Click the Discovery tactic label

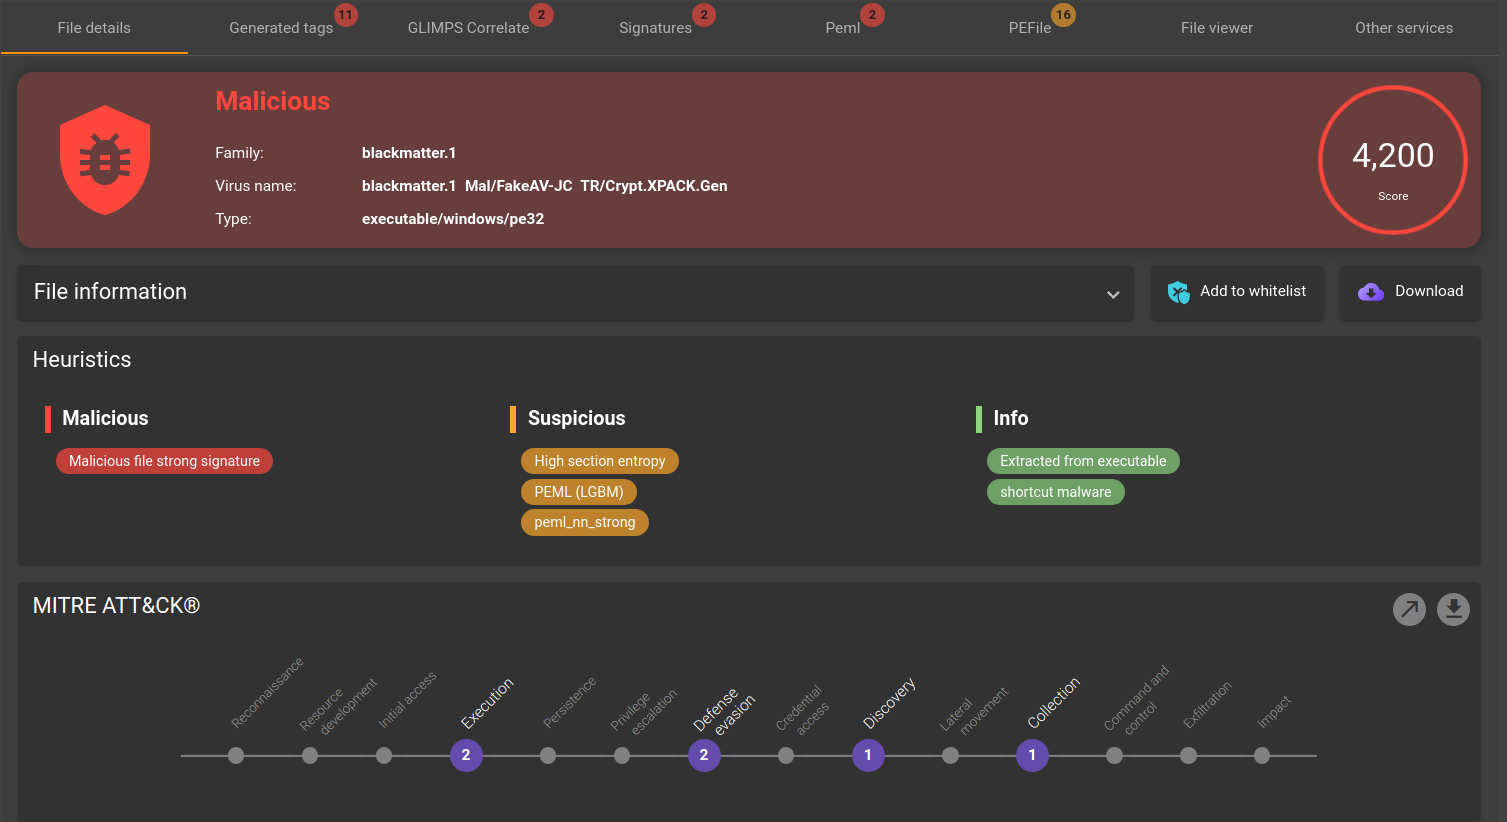click(890, 703)
